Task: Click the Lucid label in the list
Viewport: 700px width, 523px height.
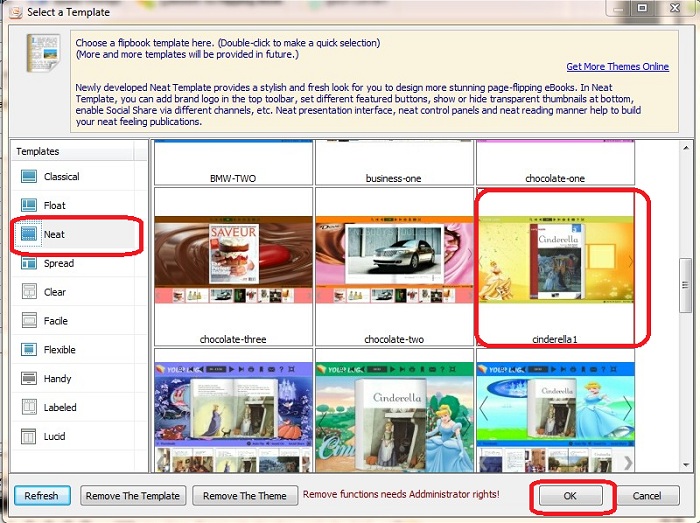Action: [54, 436]
